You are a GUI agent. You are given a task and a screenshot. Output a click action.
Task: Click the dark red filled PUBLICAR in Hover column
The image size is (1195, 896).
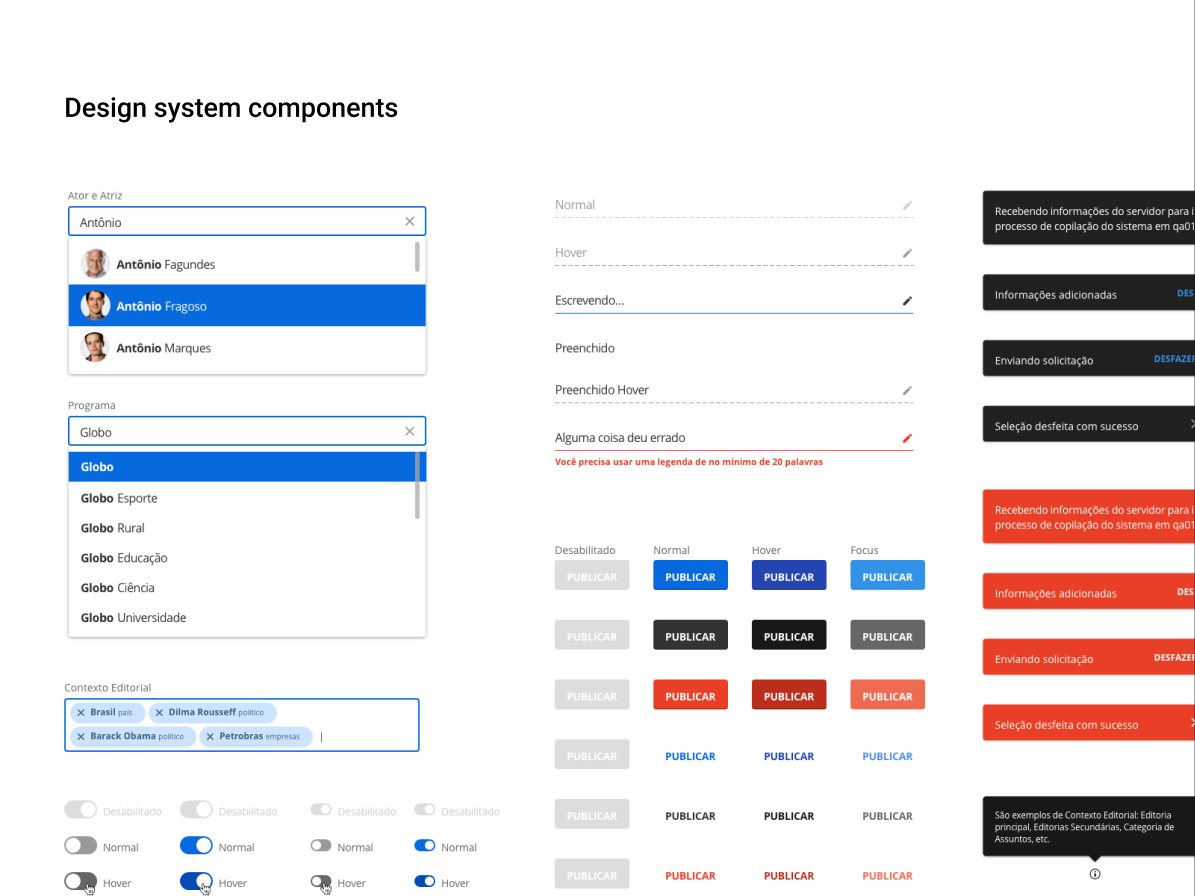(789, 696)
